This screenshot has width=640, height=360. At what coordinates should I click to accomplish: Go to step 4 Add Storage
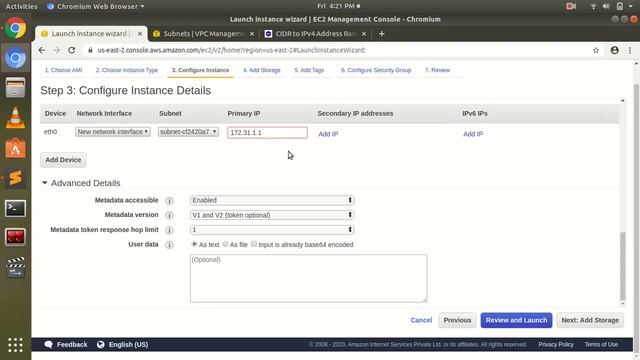pyautogui.click(x=262, y=70)
